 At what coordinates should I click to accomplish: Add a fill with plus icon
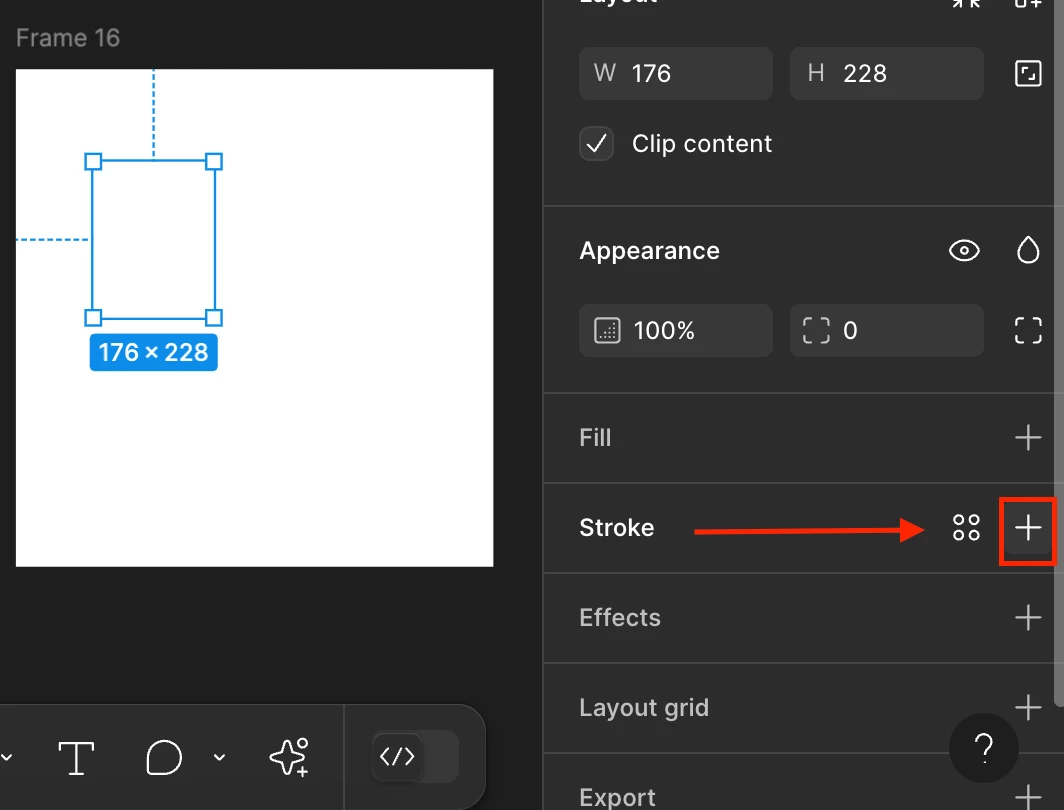1027,438
